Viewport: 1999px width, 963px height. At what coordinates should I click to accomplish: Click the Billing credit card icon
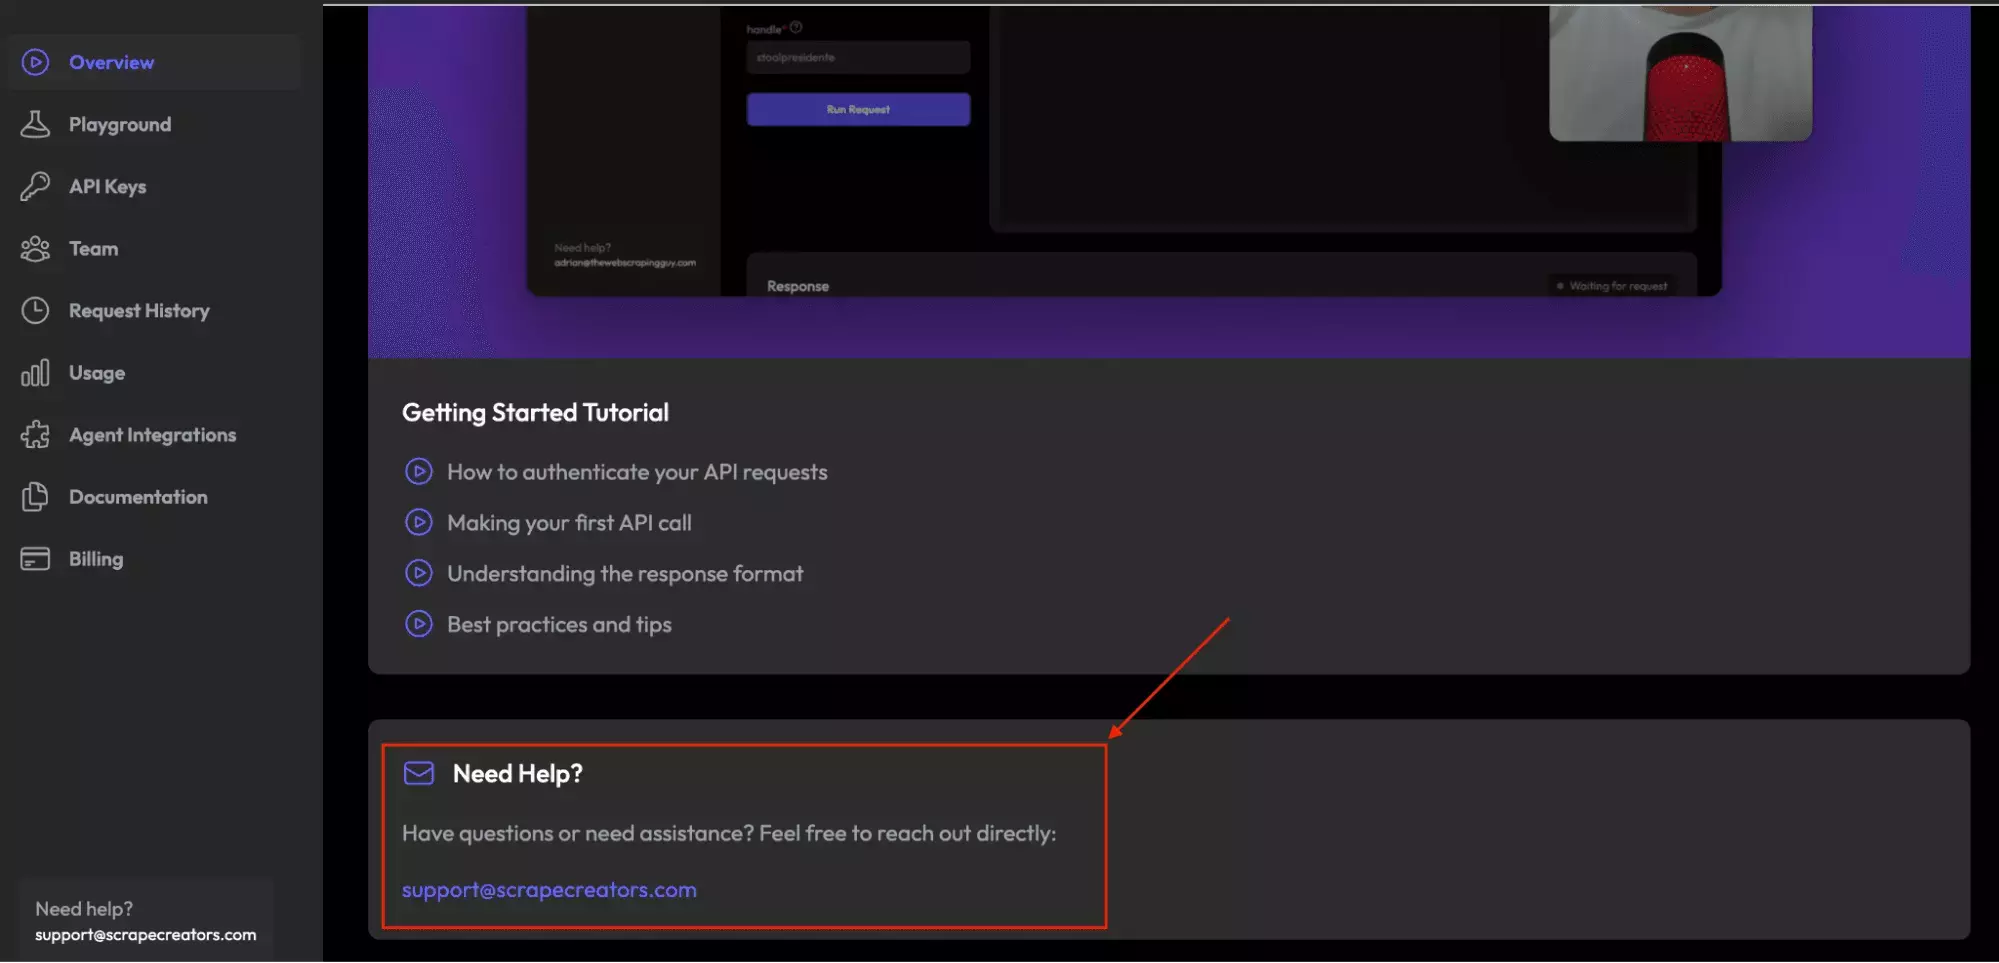pyautogui.click(x=35, y=559)
